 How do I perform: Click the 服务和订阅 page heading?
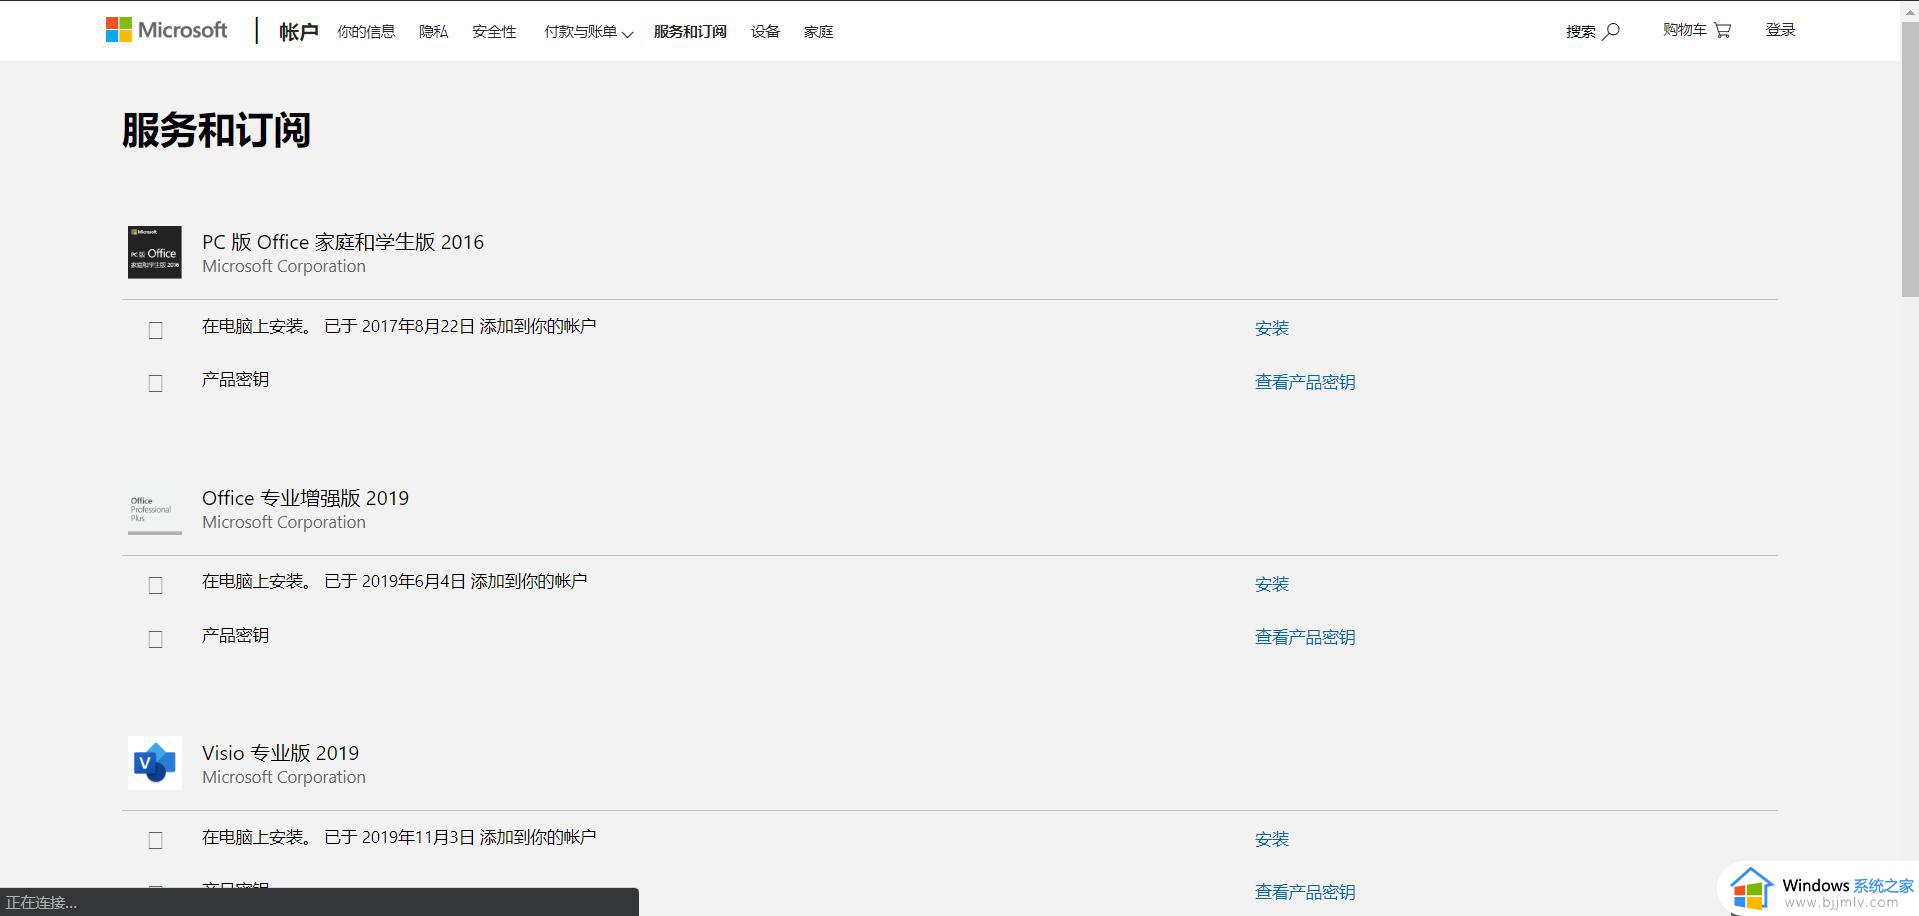point(216,130)
